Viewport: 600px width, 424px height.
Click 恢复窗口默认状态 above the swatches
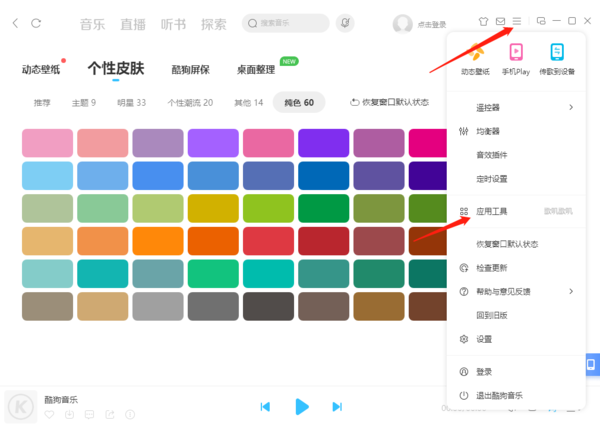(389, 102)
